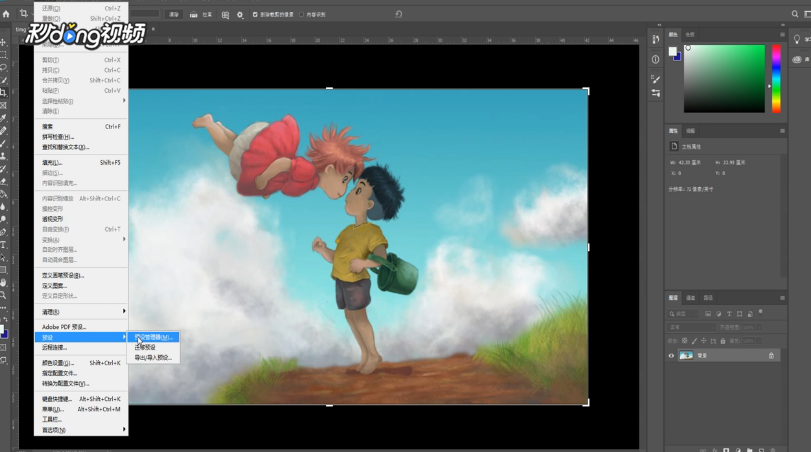This screenshot has height=452, width=811.
Task: Click the 清除 button in options bar
Action: click(x=174, y=14)
